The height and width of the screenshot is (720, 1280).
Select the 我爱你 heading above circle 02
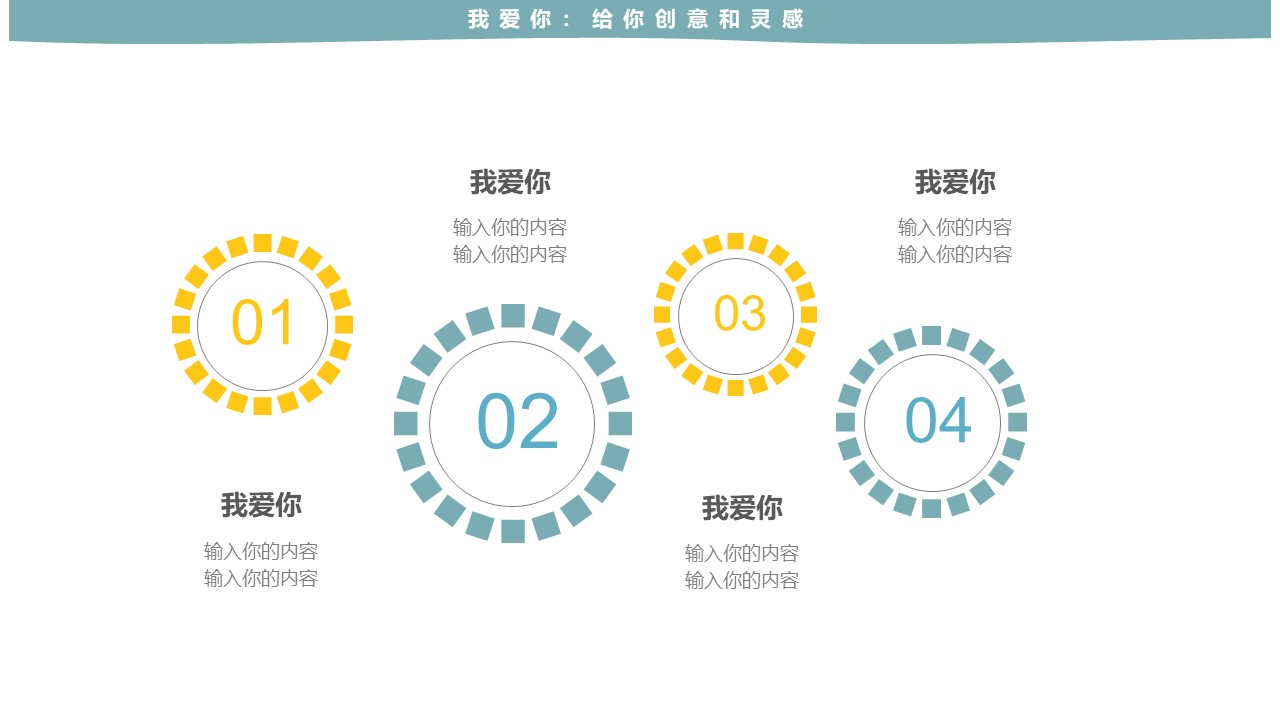tap(510, 182)
